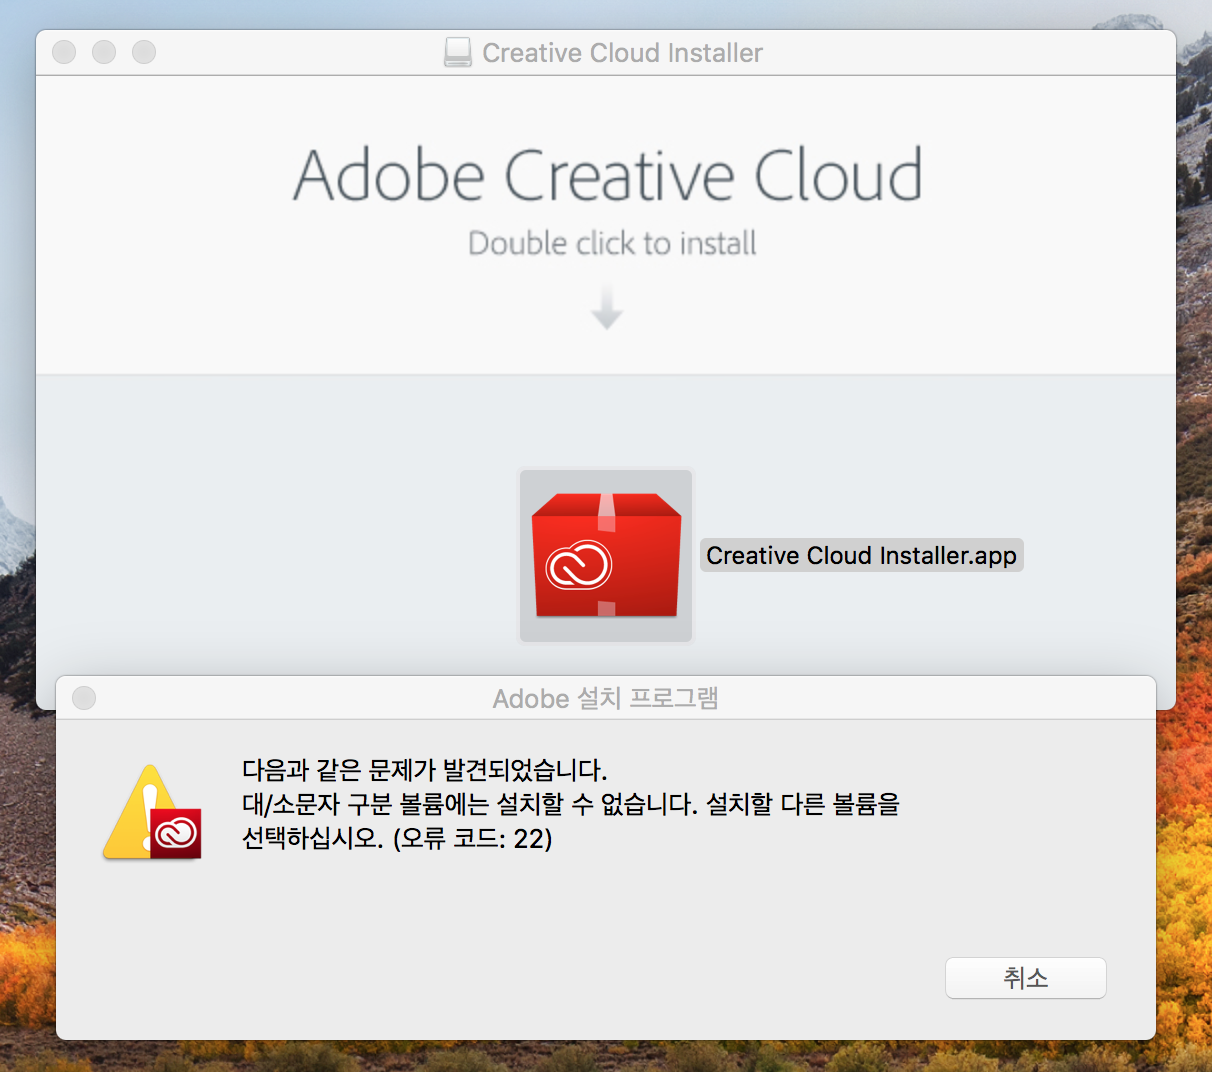Click the Double click to install text

612,243
